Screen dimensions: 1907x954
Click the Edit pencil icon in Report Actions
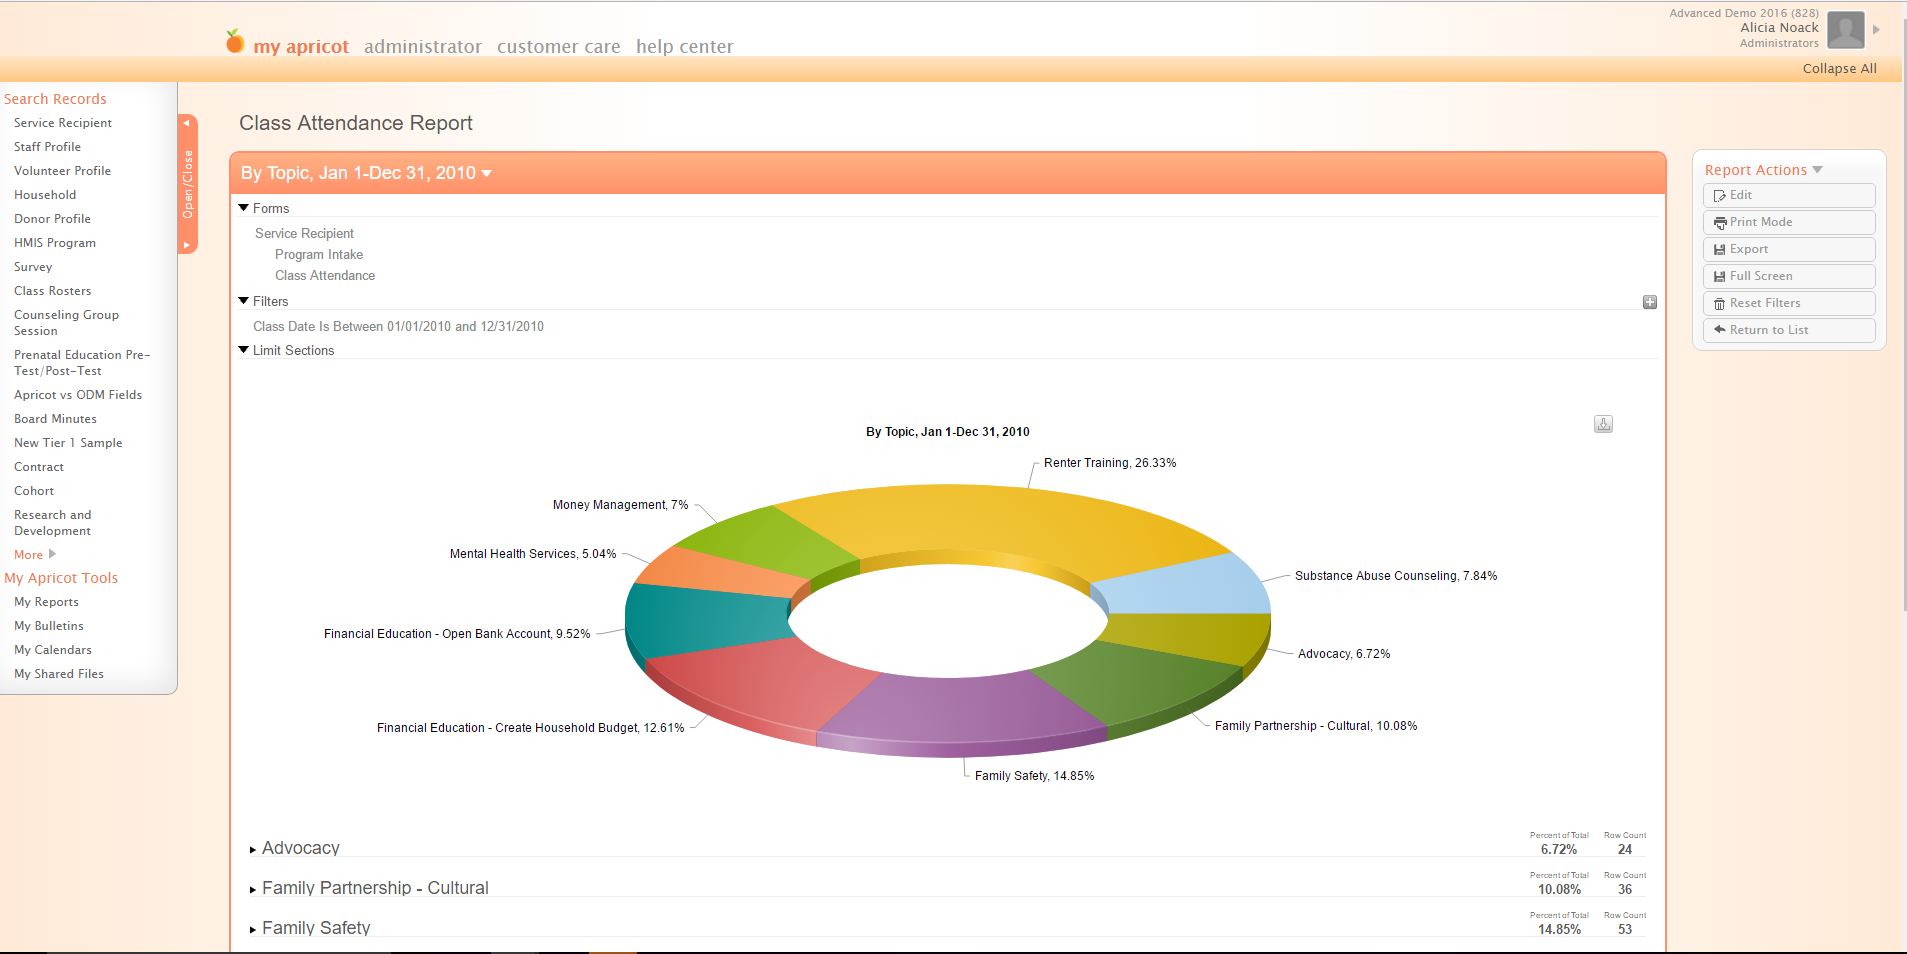pyautogui.click(x=1719, y=196)
